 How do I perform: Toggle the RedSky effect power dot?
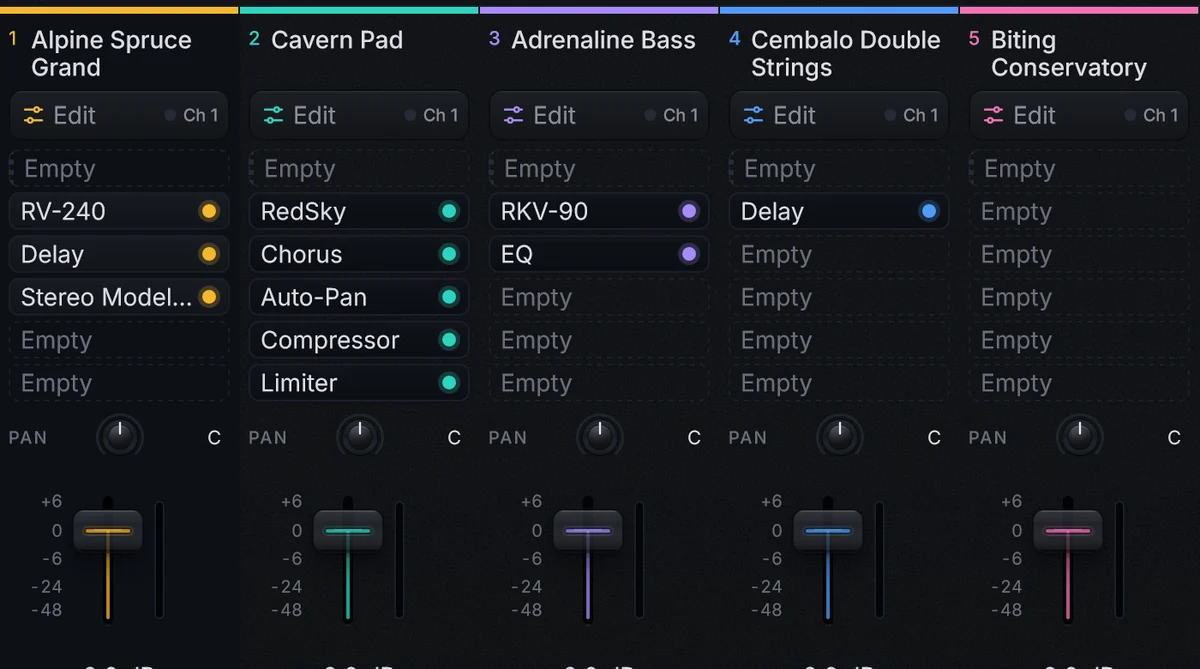click(449, 211)
